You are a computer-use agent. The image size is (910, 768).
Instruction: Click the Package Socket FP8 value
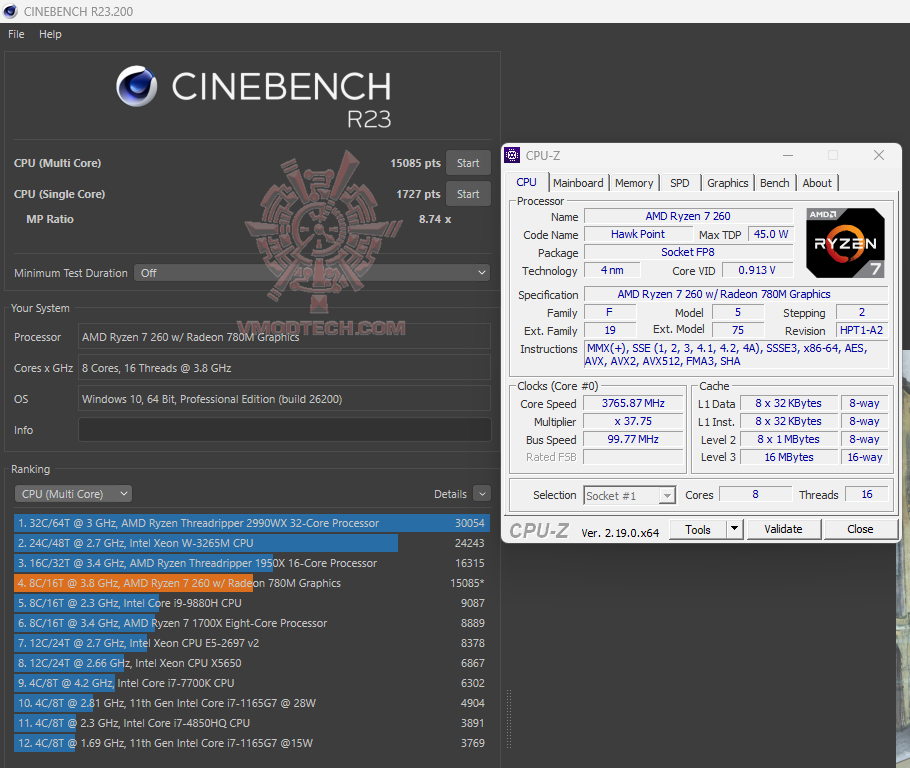pyautogui.click(x=688, y=252)
